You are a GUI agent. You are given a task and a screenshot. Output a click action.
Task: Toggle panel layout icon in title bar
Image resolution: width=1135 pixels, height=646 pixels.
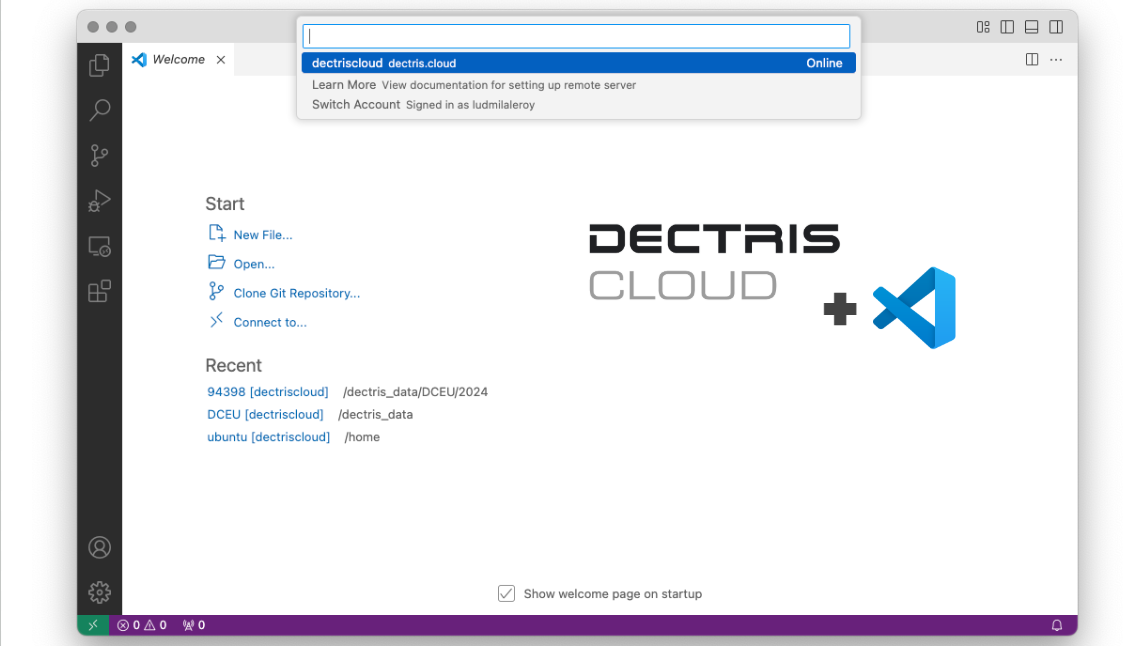1031,27
